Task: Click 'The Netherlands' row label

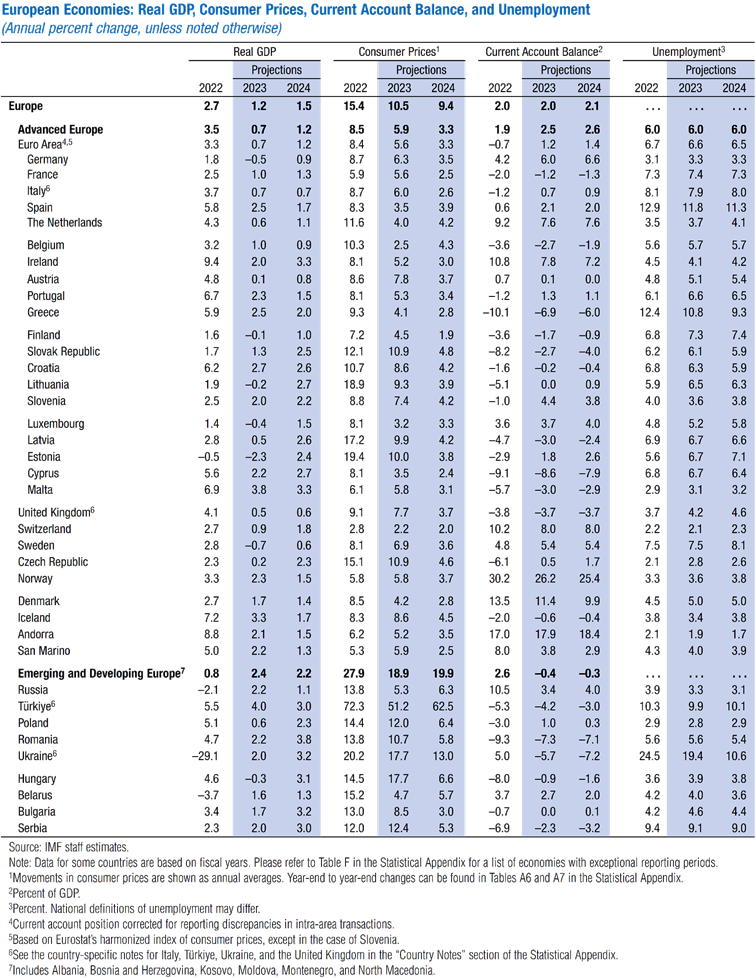Action: click(x=64, y=223)
